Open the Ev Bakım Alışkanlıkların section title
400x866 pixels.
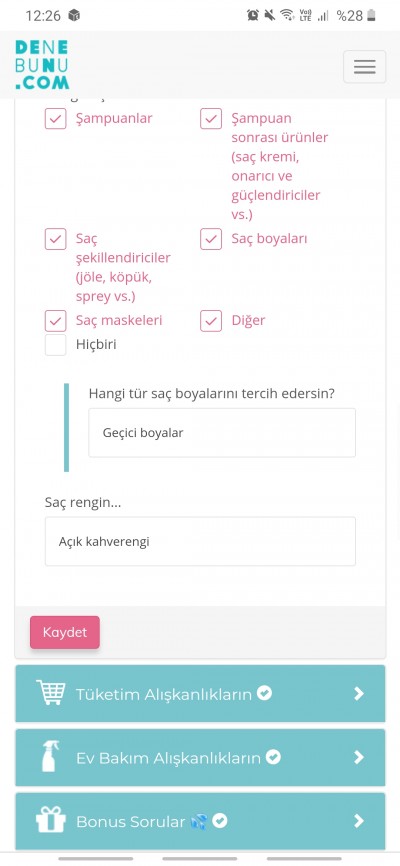point(168,758)
